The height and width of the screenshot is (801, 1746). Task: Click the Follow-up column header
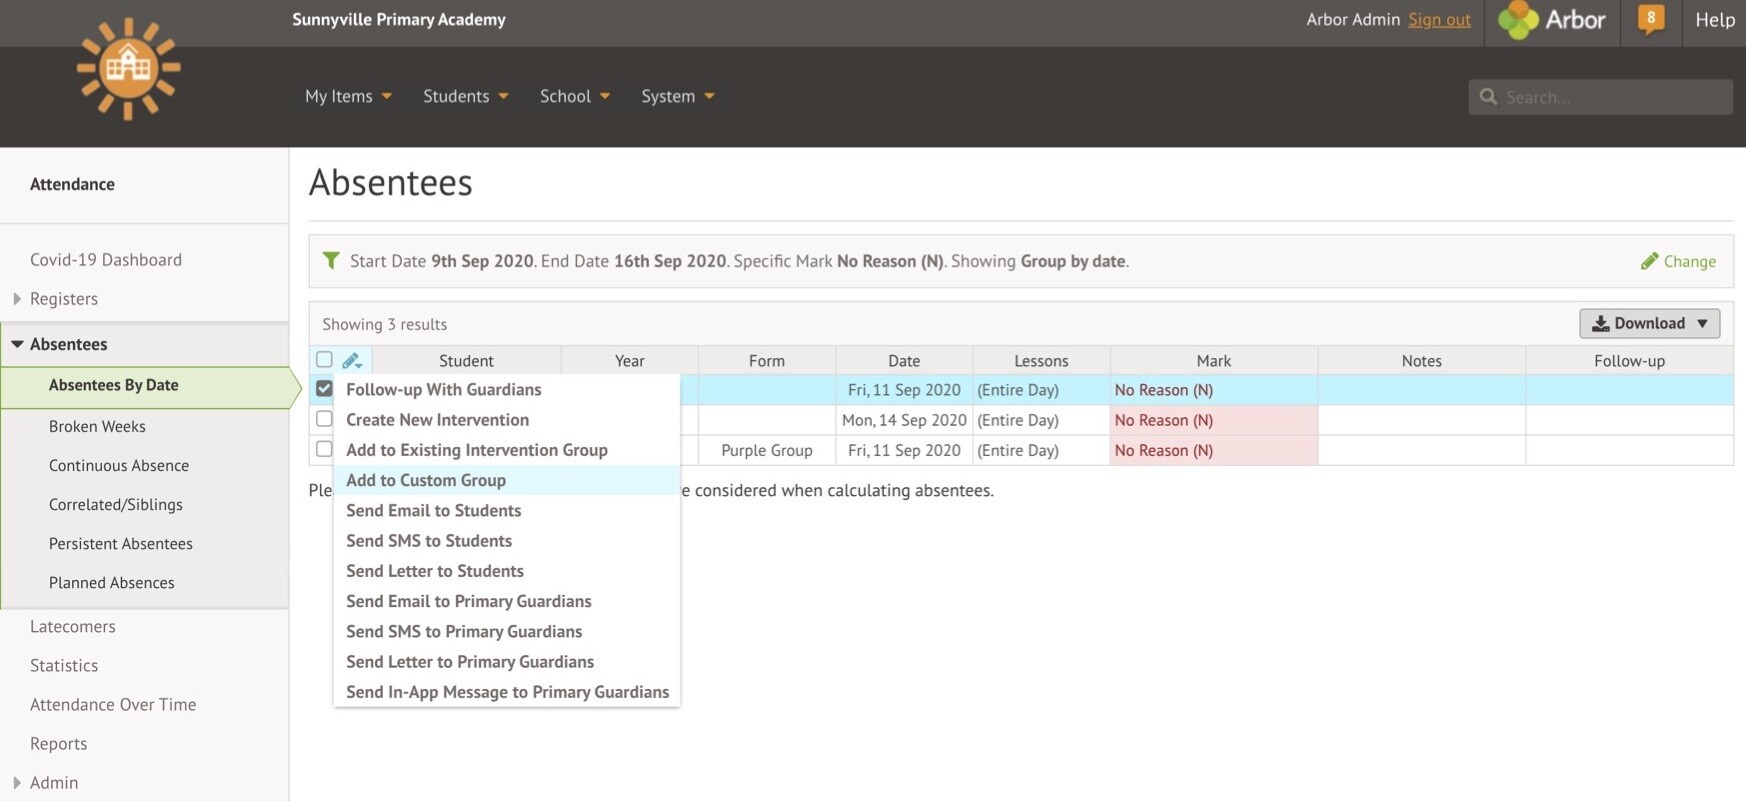(1630, 360)
